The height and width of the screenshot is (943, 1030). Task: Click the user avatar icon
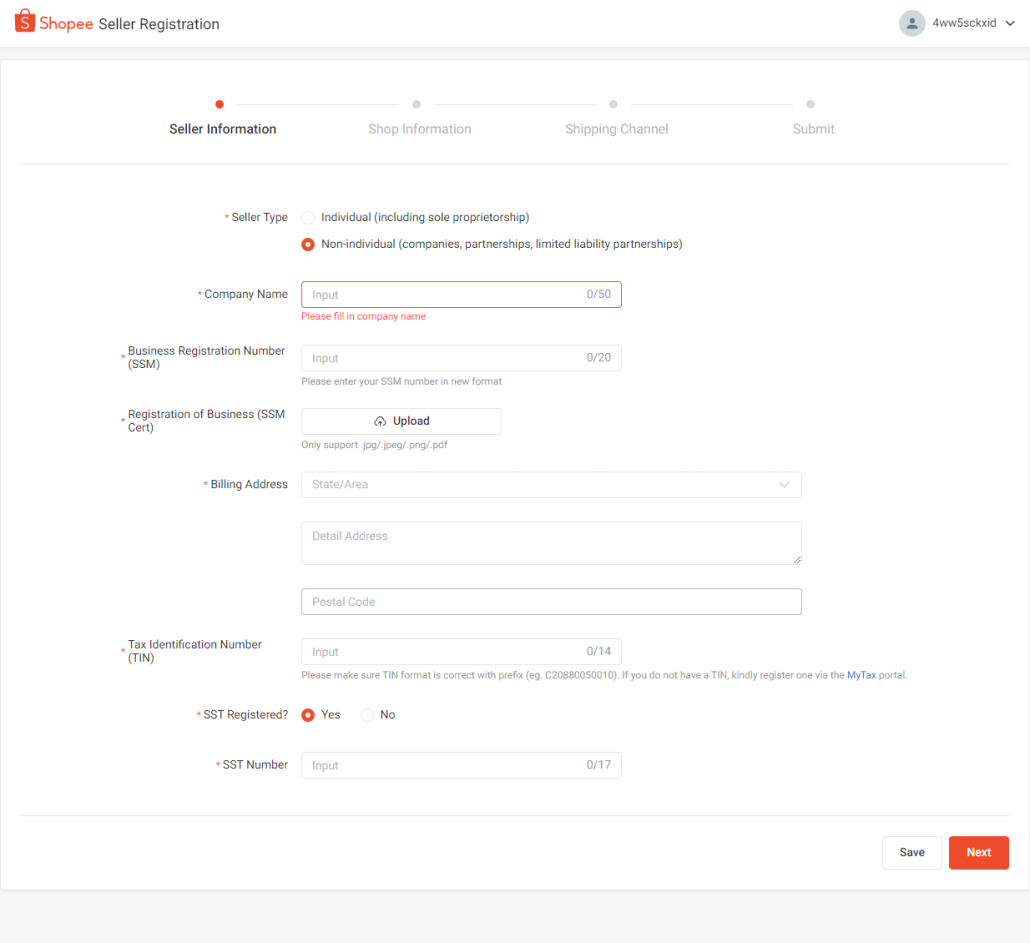click(911, 23)
